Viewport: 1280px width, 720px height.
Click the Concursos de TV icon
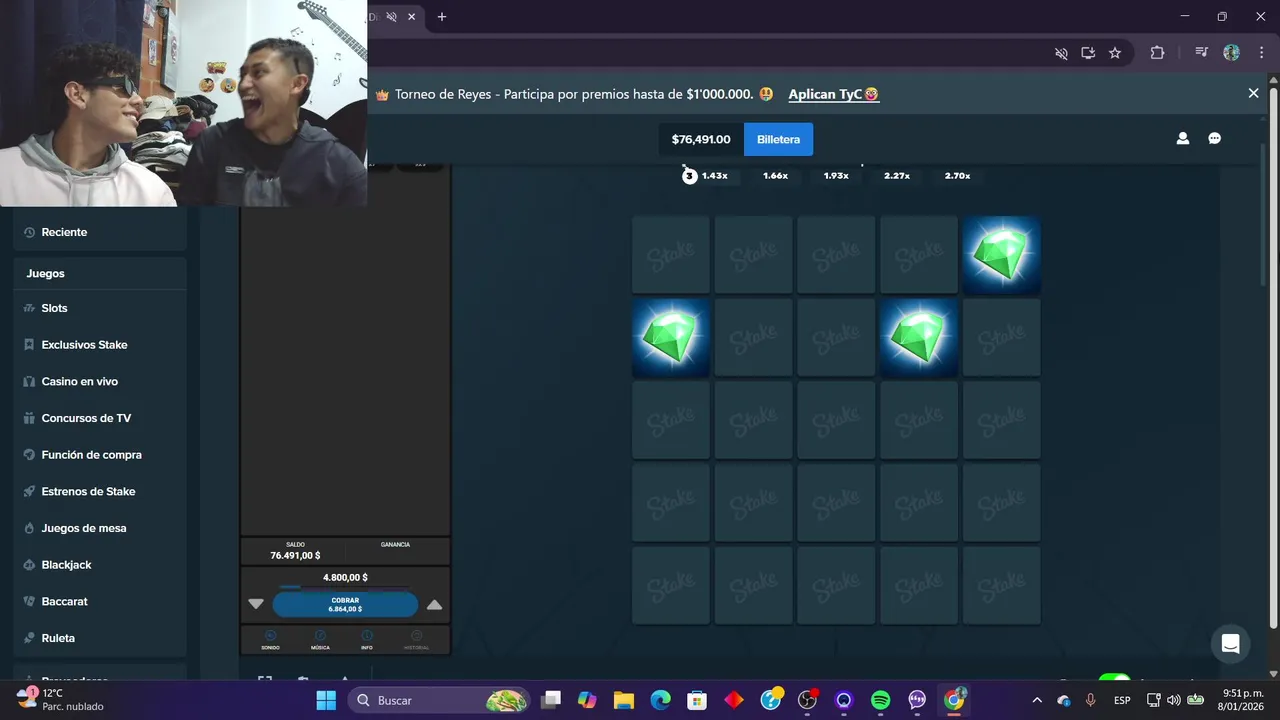29,418
